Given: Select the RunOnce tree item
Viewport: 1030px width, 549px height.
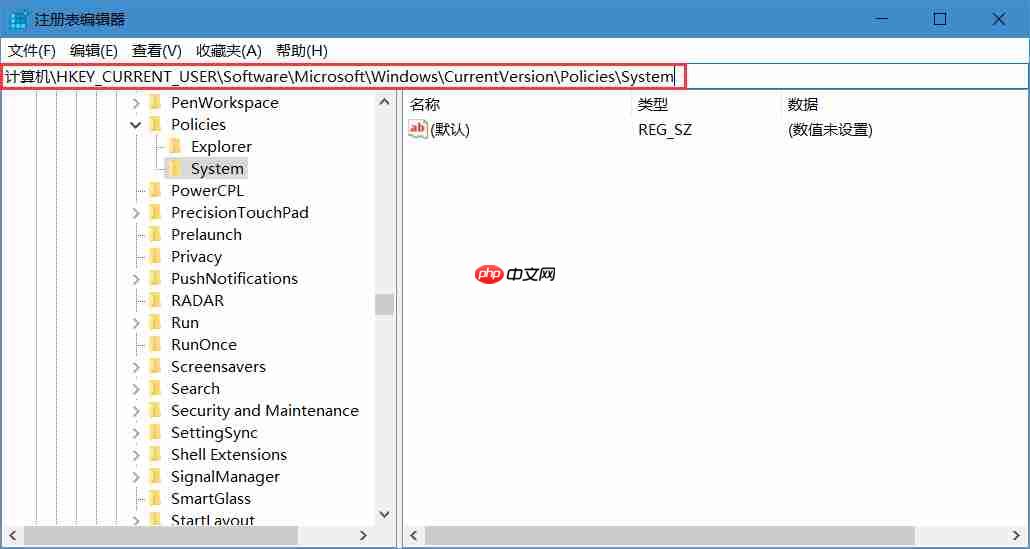Looking at the screenshot, I should click(204, 345).
